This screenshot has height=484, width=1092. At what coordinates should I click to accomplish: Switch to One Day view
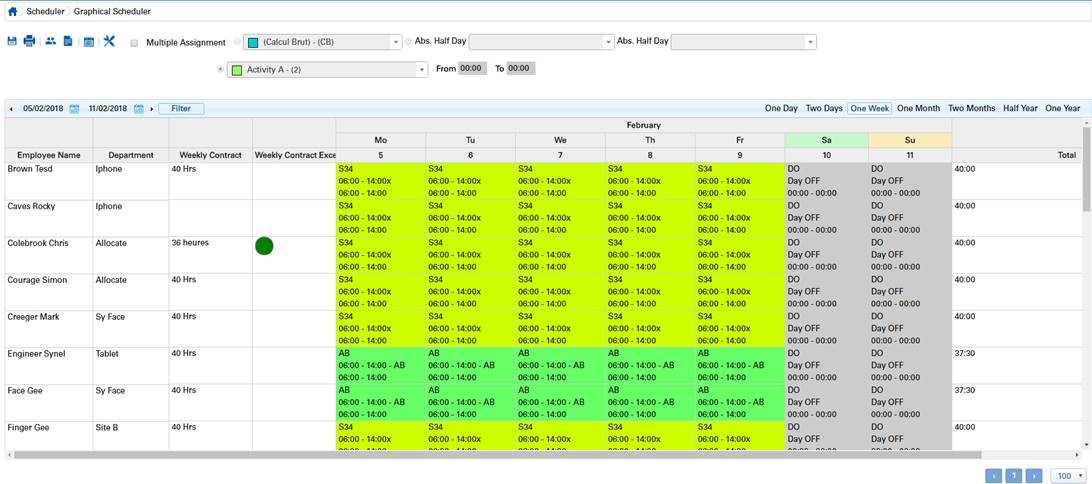781,108
